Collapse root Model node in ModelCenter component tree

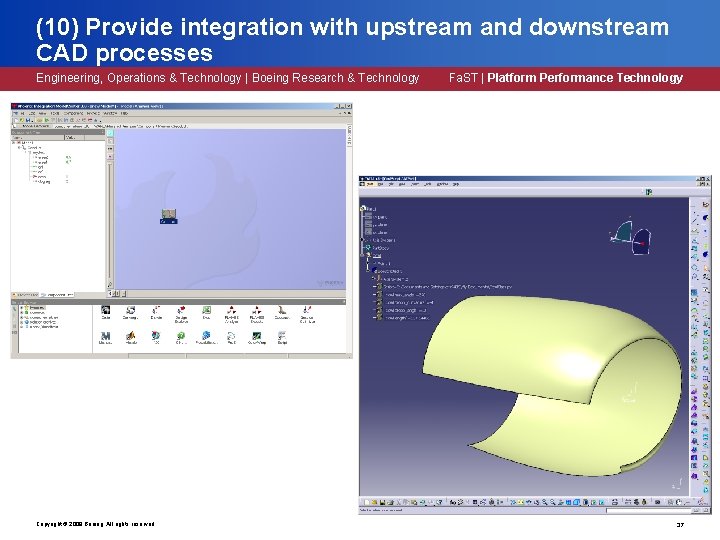pyautogui.click(x=14, y=143)
